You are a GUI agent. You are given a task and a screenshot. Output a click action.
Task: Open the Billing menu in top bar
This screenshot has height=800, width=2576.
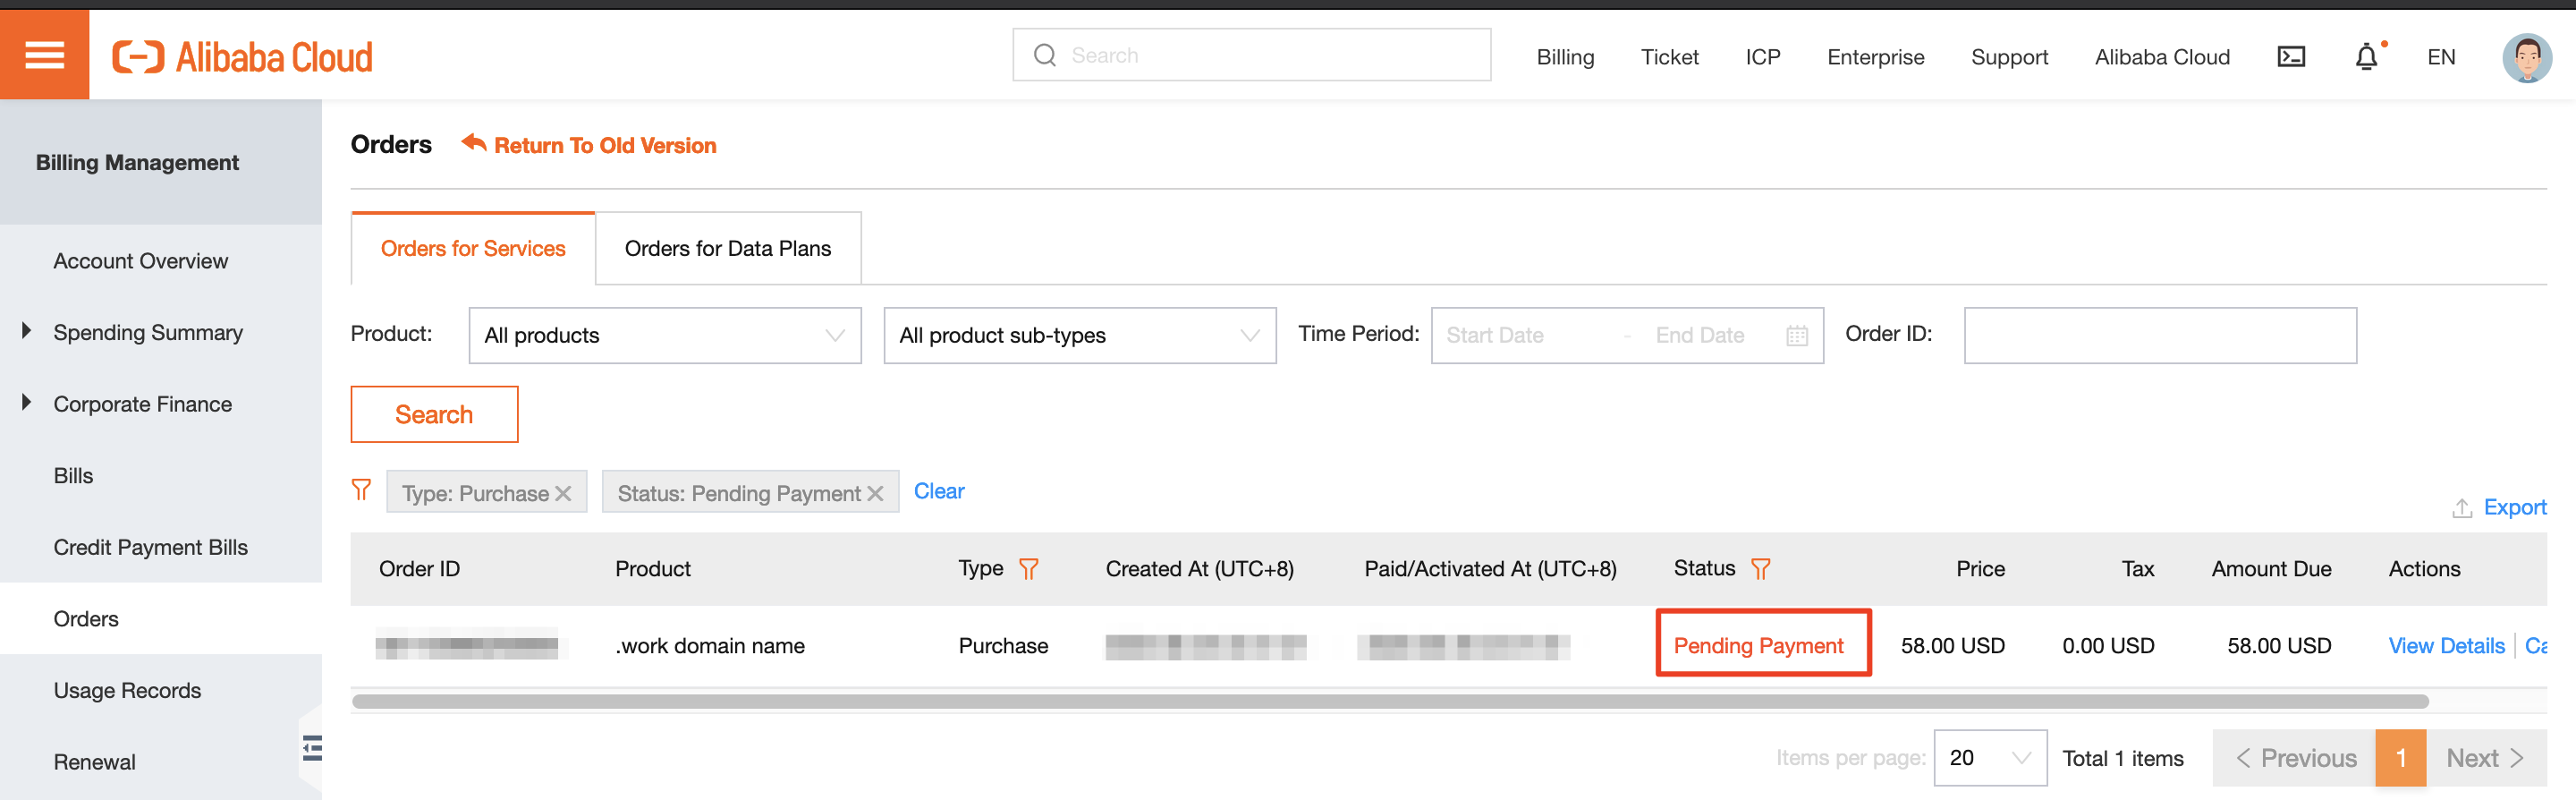1565,57
